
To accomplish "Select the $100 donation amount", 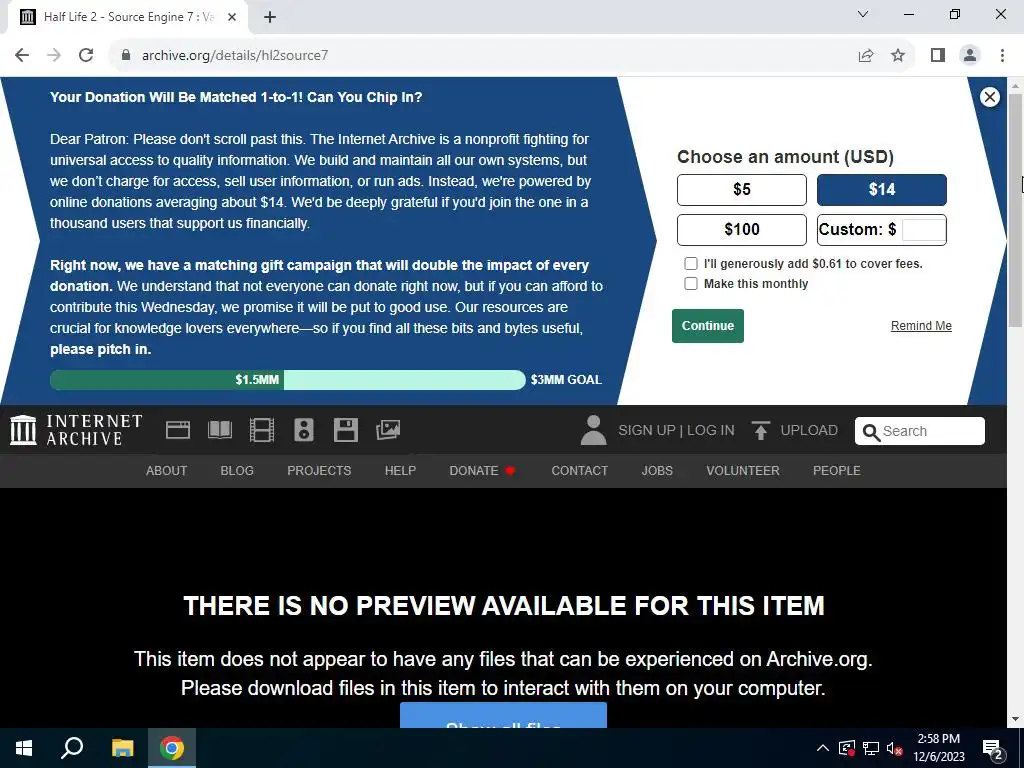I will [742, 230].
